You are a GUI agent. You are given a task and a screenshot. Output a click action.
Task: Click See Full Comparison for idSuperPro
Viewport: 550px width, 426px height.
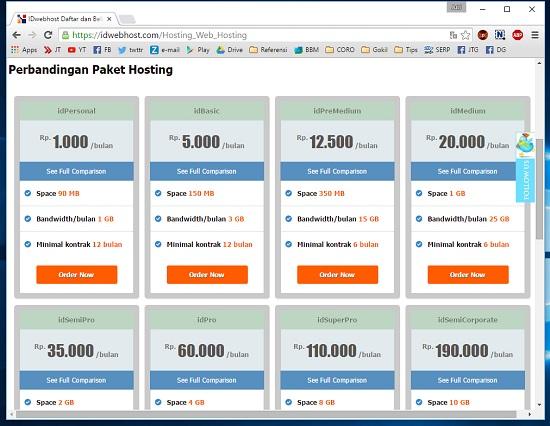[x=337, y=380]
